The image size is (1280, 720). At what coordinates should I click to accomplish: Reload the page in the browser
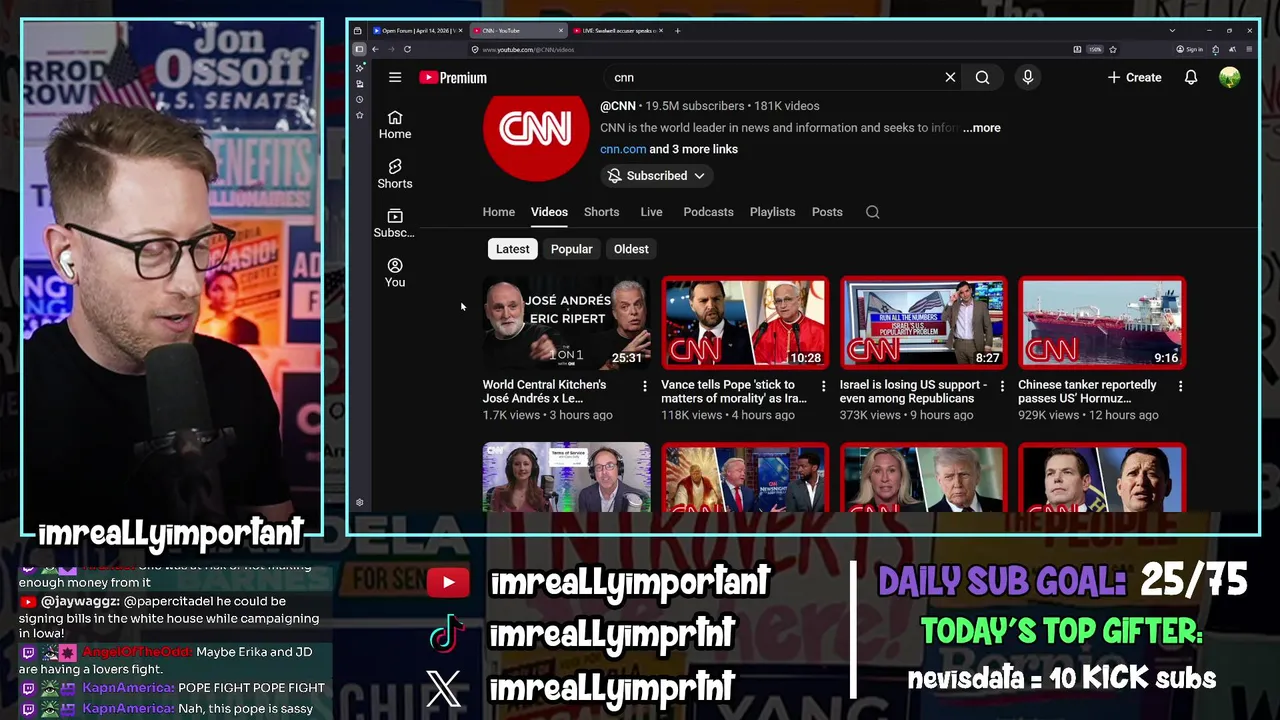click(407, 49)
